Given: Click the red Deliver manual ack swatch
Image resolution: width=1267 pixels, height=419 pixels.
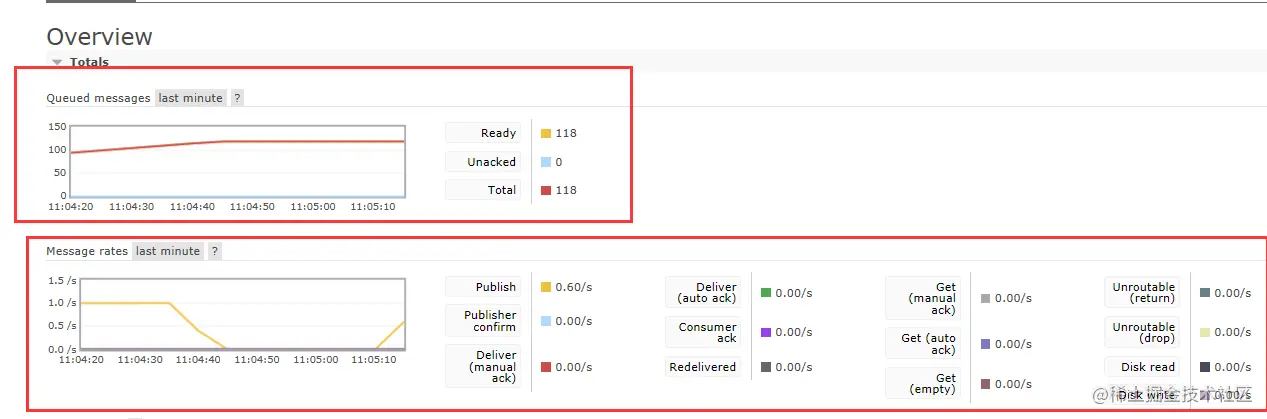Looking at the screenshot, I should (546, 367).
